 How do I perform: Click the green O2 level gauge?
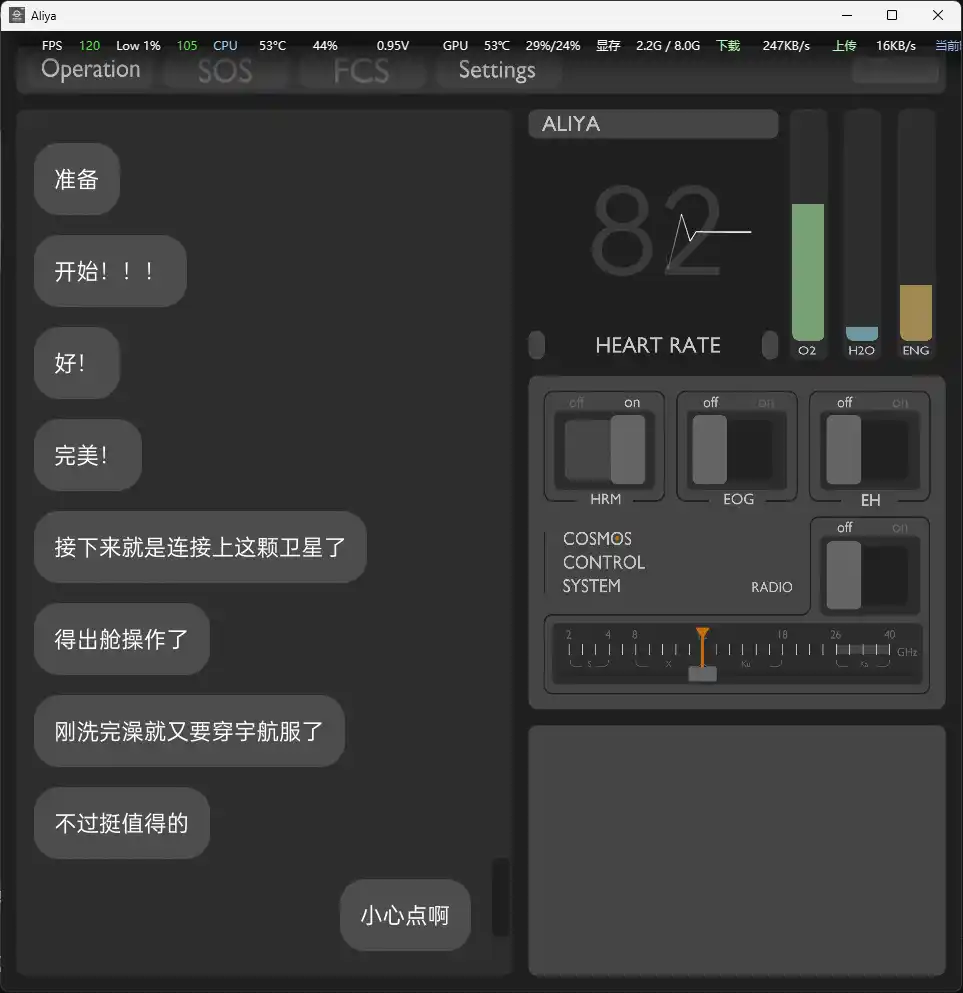(x=808, y=272)
